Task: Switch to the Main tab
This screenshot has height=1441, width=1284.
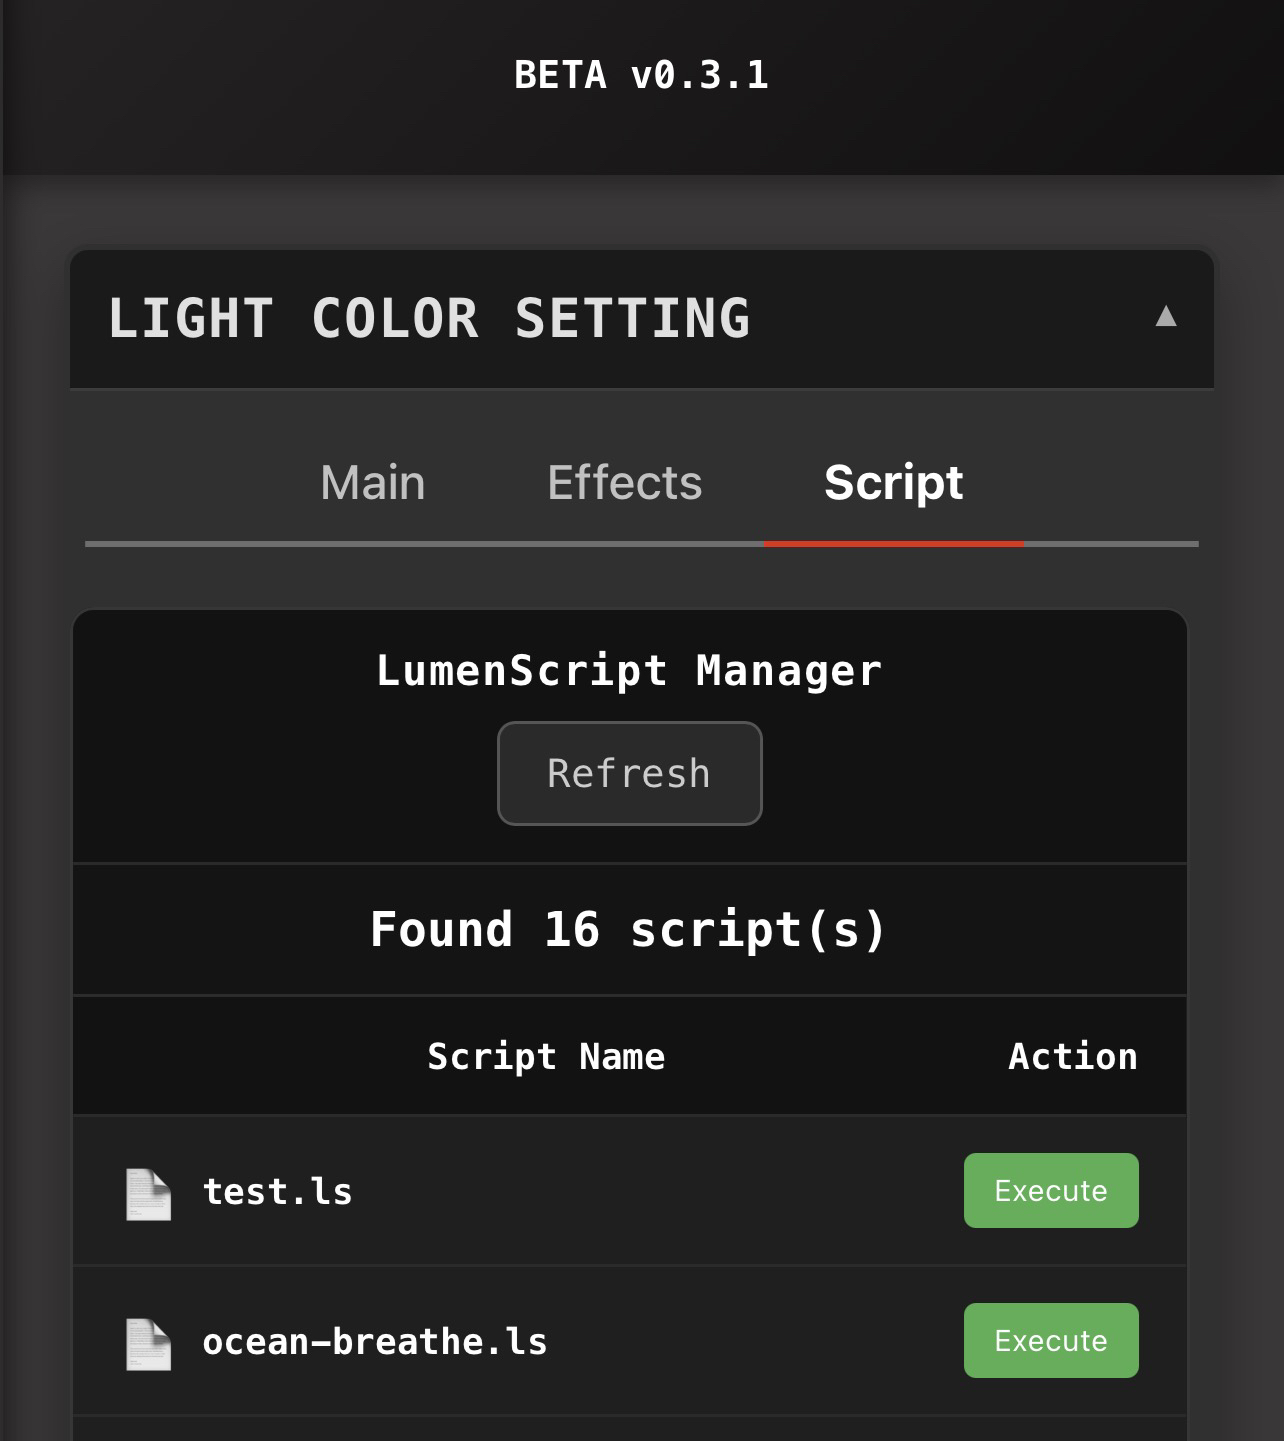Action: pyautogui.click(x=371, y=483)
